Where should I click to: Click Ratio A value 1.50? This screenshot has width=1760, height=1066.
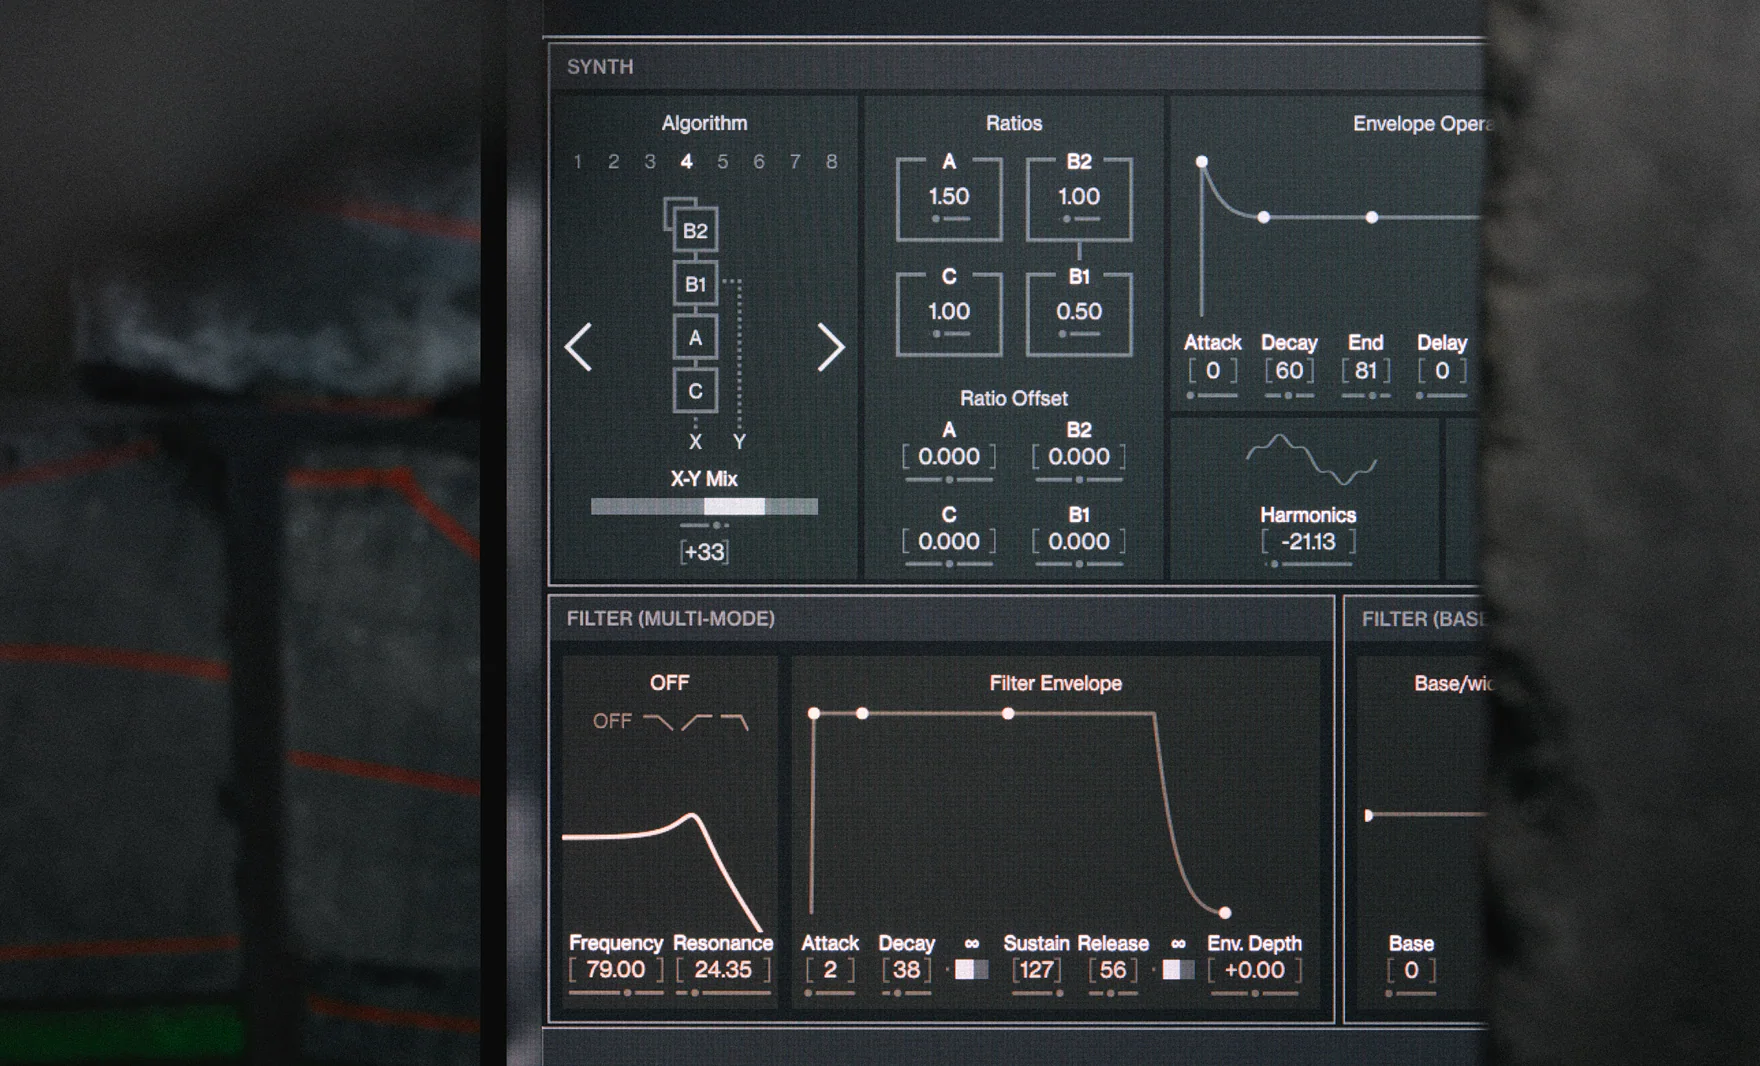pos(949,197)
